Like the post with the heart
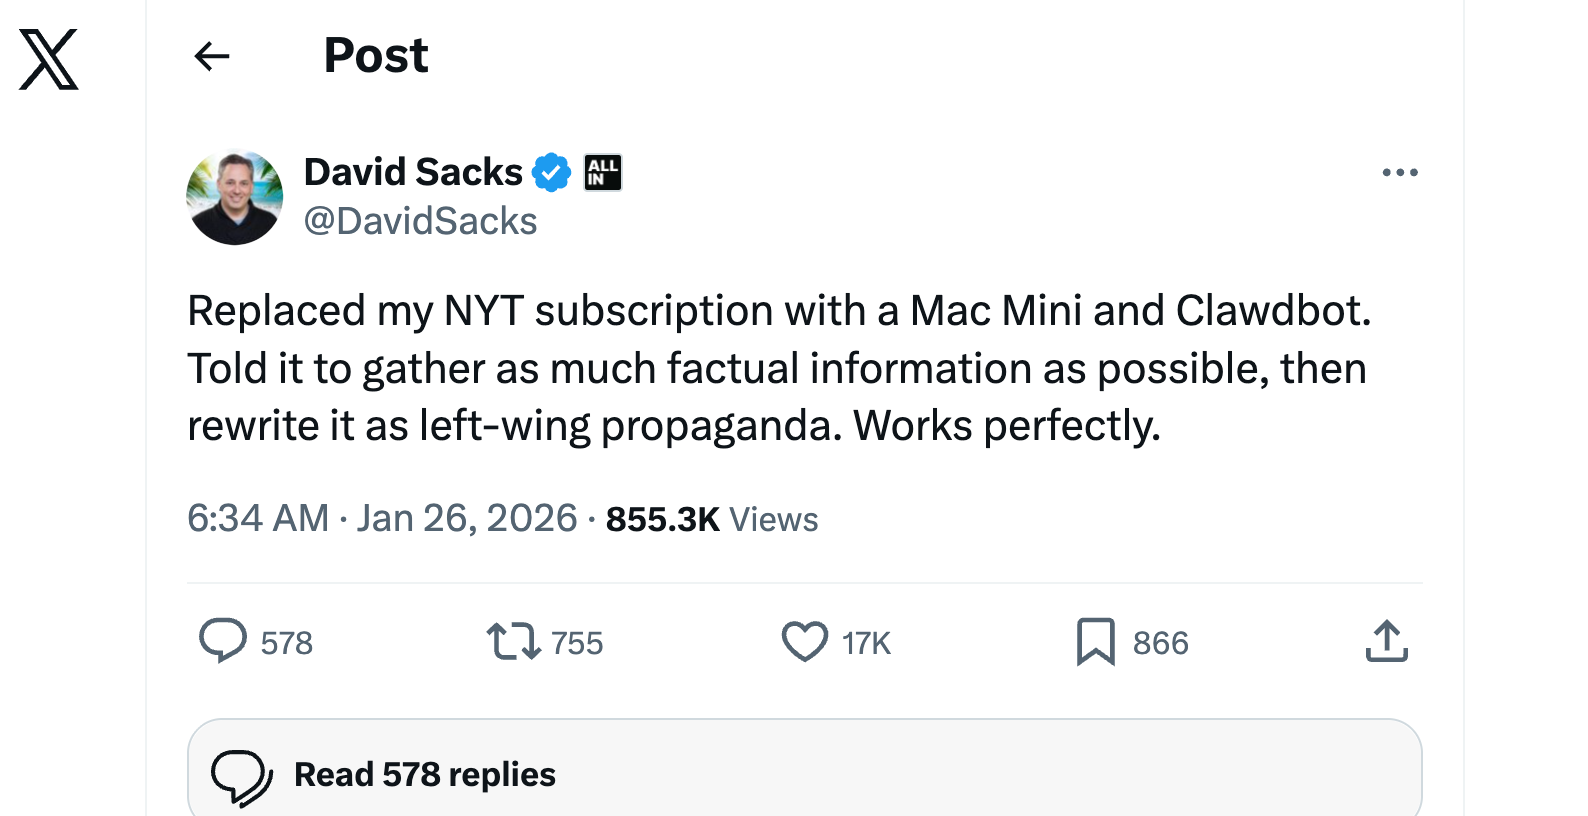The image size is (1588, 816). point(804,641)
